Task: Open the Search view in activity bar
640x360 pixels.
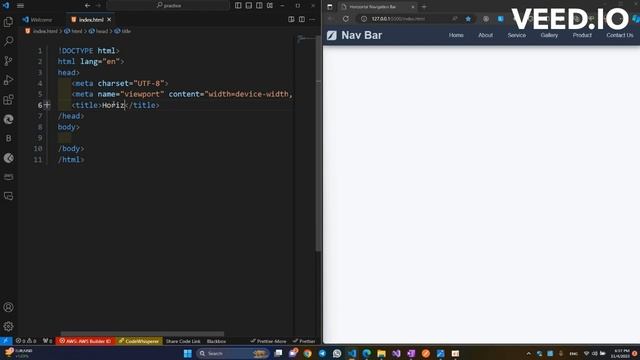Action: 8,41
